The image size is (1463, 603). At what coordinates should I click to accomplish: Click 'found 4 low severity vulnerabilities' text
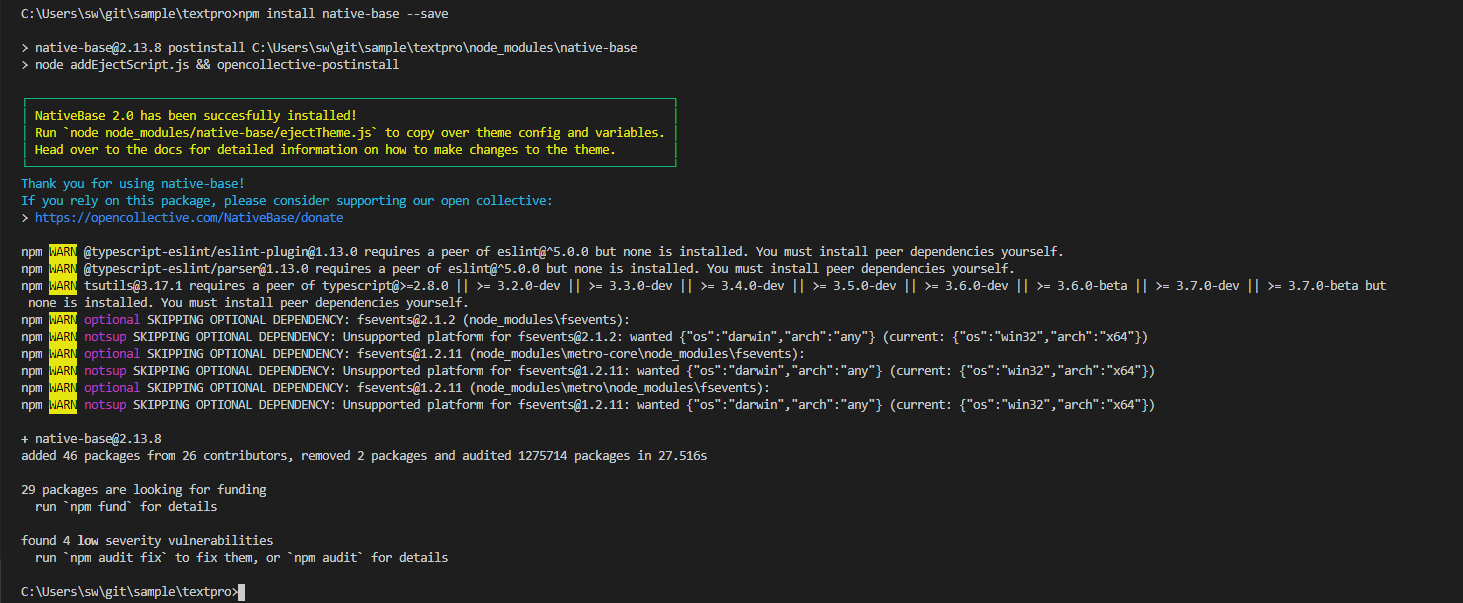147,541
